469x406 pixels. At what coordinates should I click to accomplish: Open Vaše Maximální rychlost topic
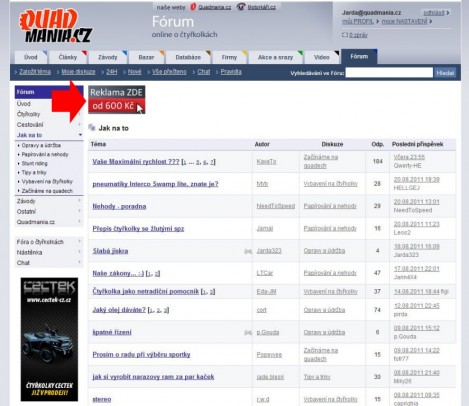pyautogui.click(x=136, y=162)
